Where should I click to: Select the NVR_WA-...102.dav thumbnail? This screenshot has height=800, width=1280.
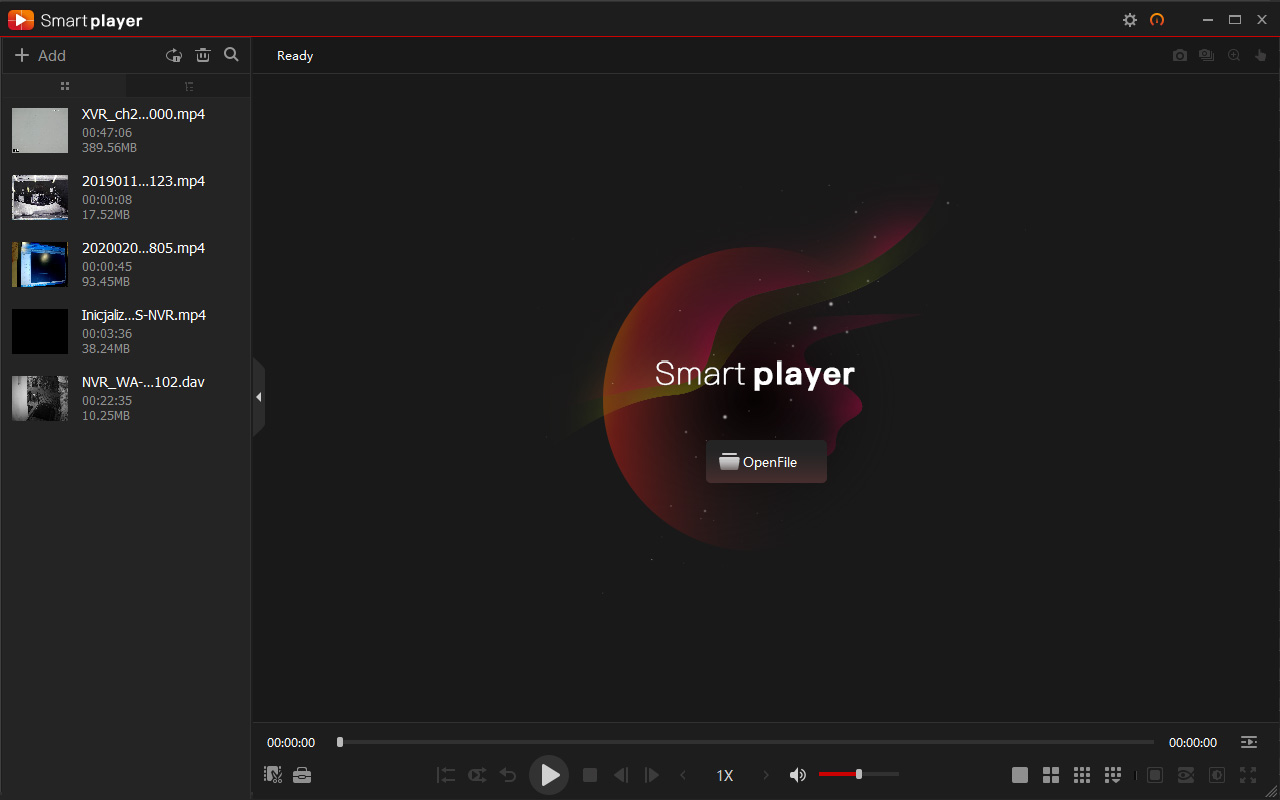pos(40,398)
